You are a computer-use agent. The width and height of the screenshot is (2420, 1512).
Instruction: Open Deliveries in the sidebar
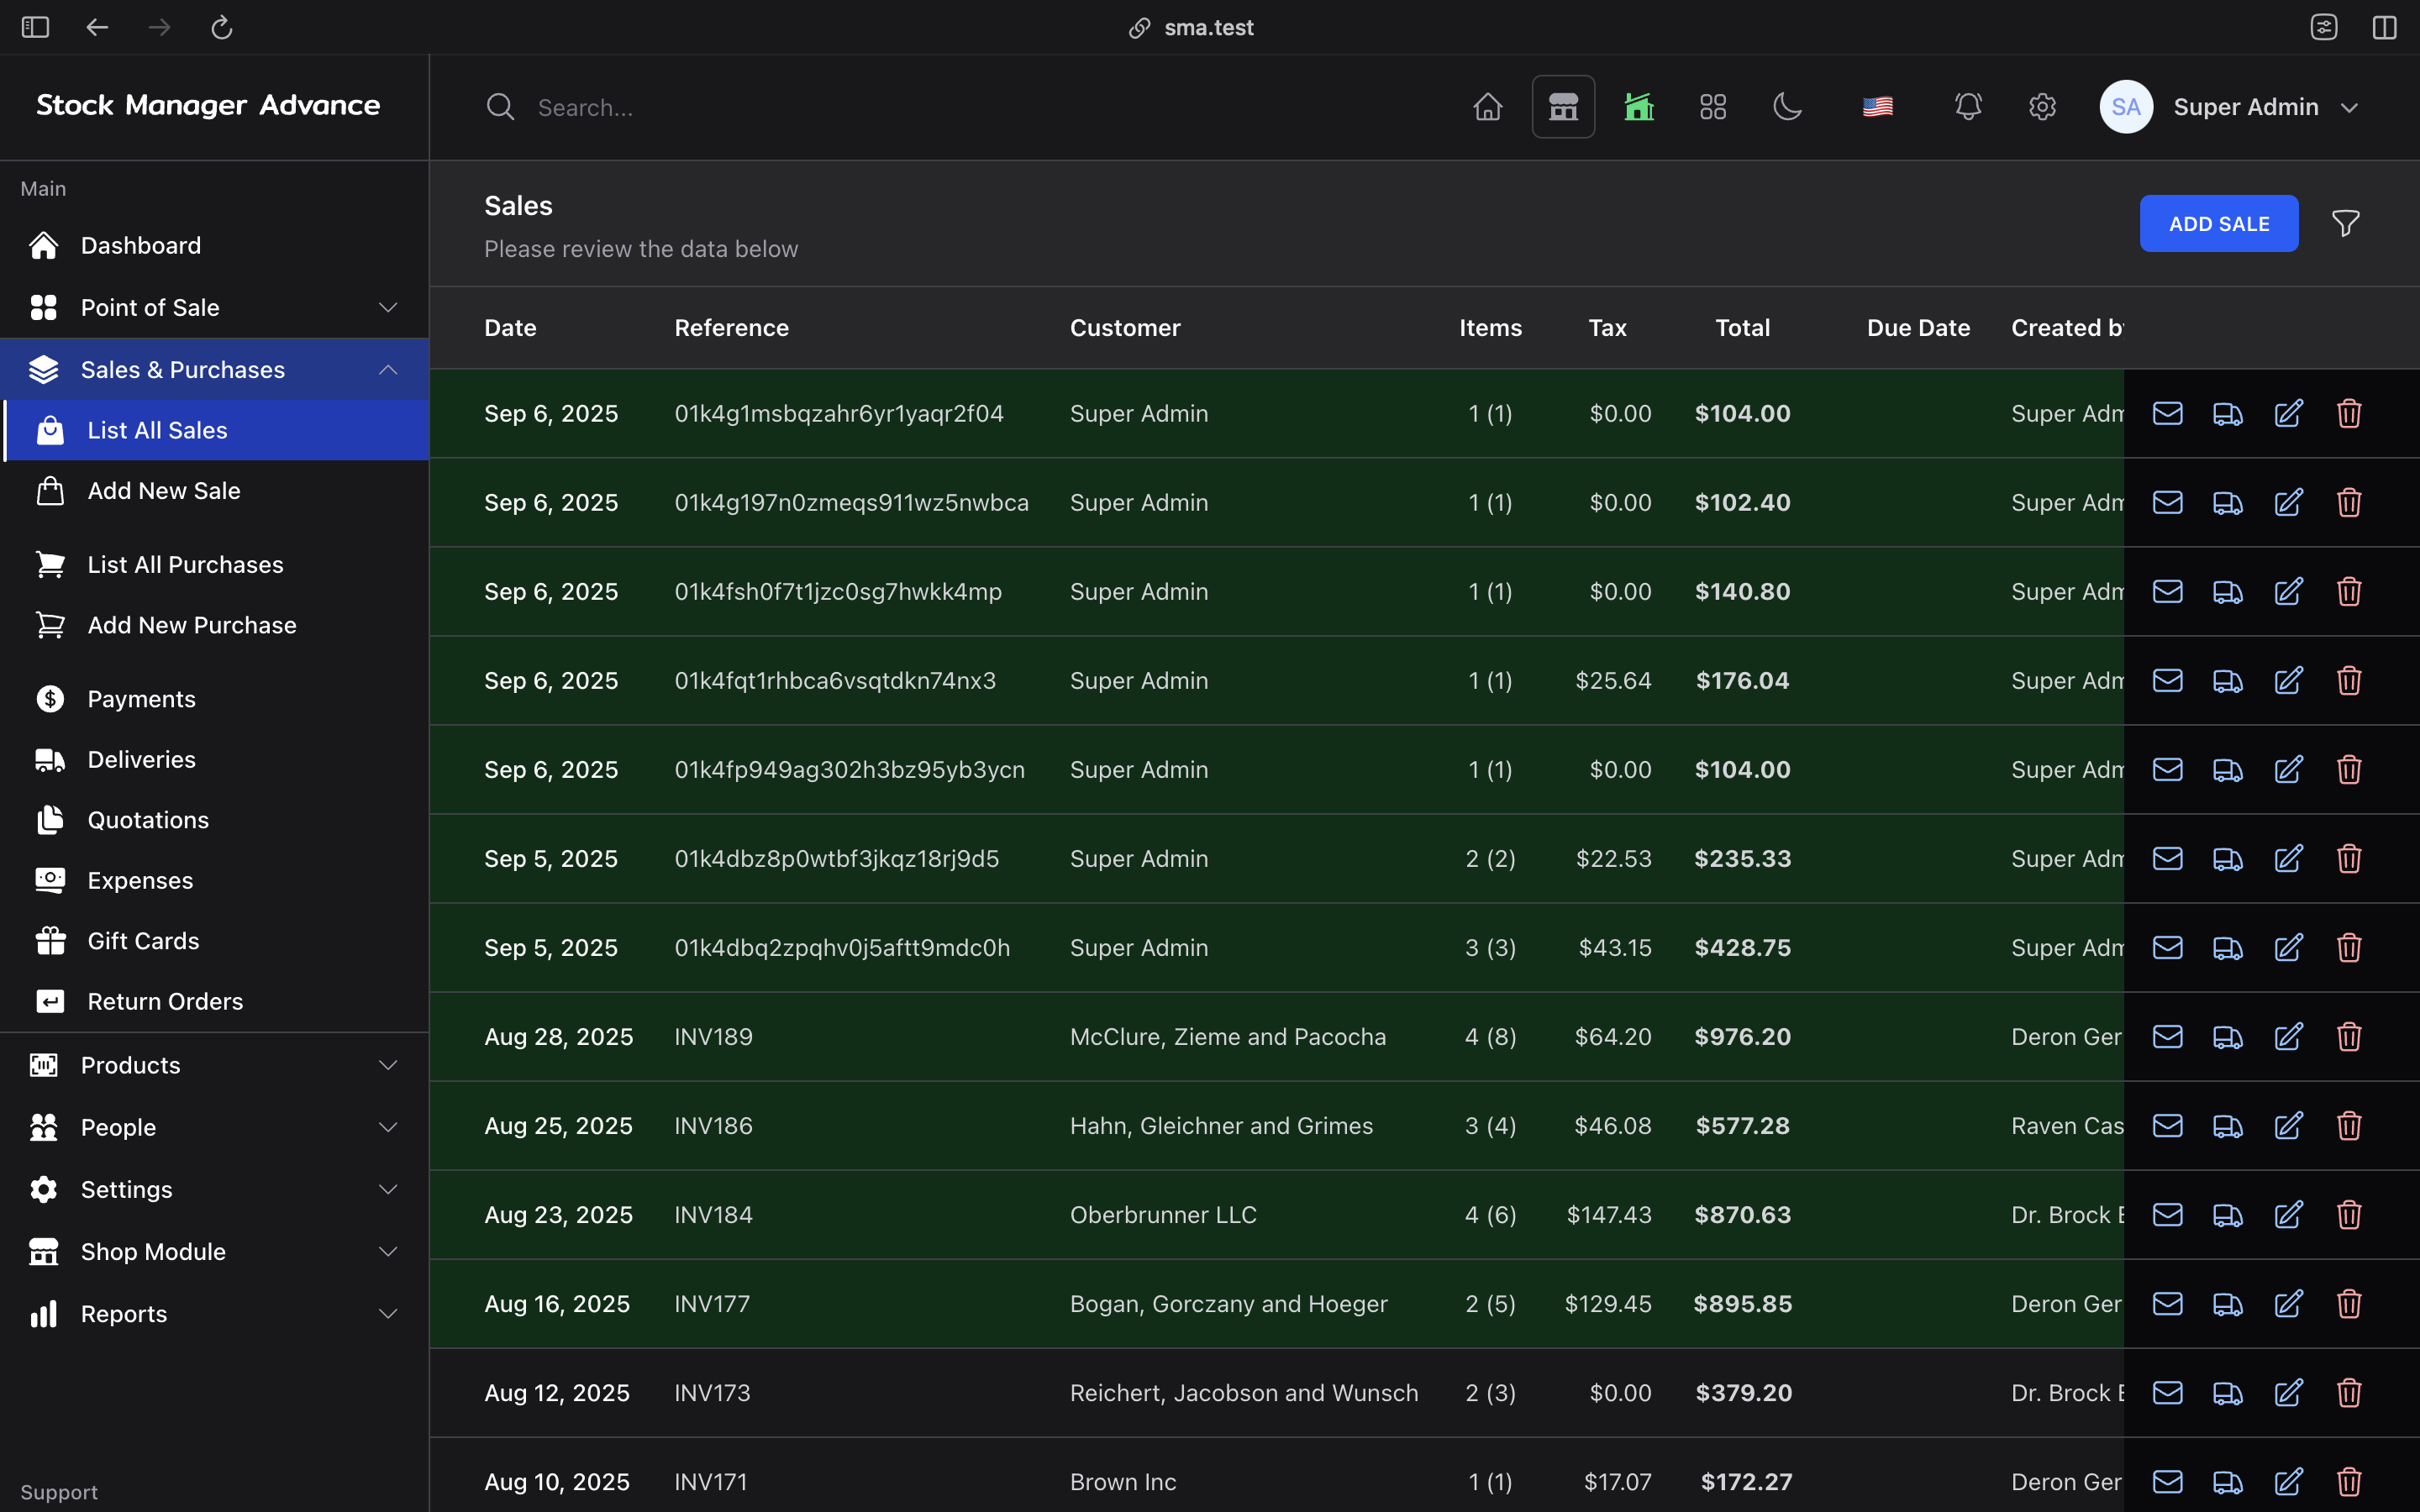tap(216, 759)
